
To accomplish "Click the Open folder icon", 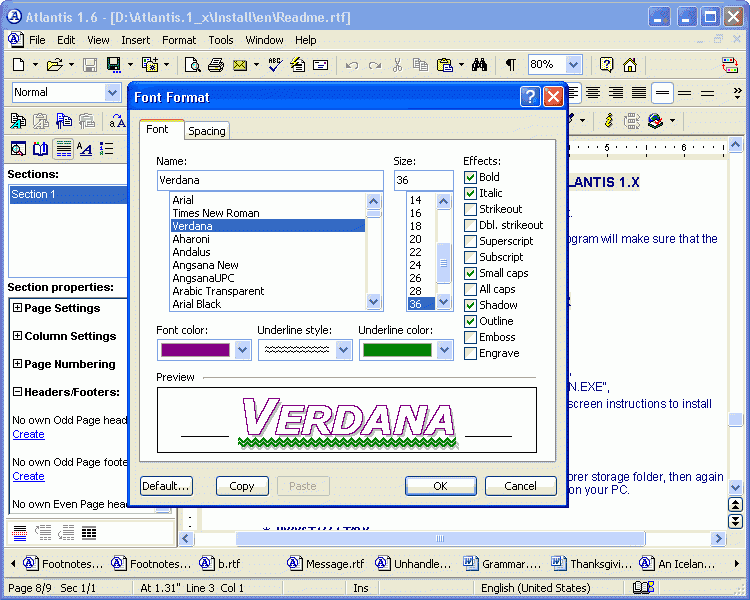I will tap(55, 64).
